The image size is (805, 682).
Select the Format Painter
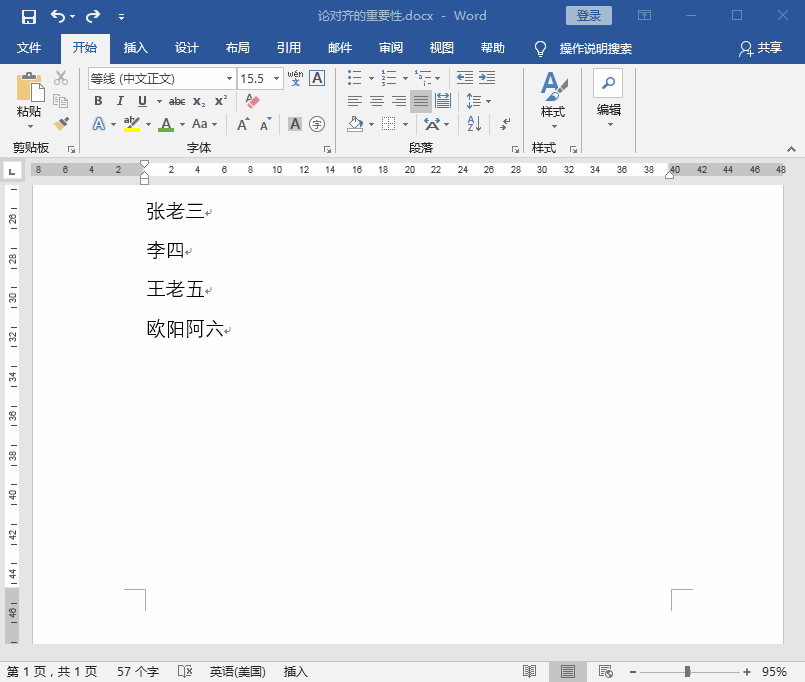pyautogui.click(x=62, y=123)
